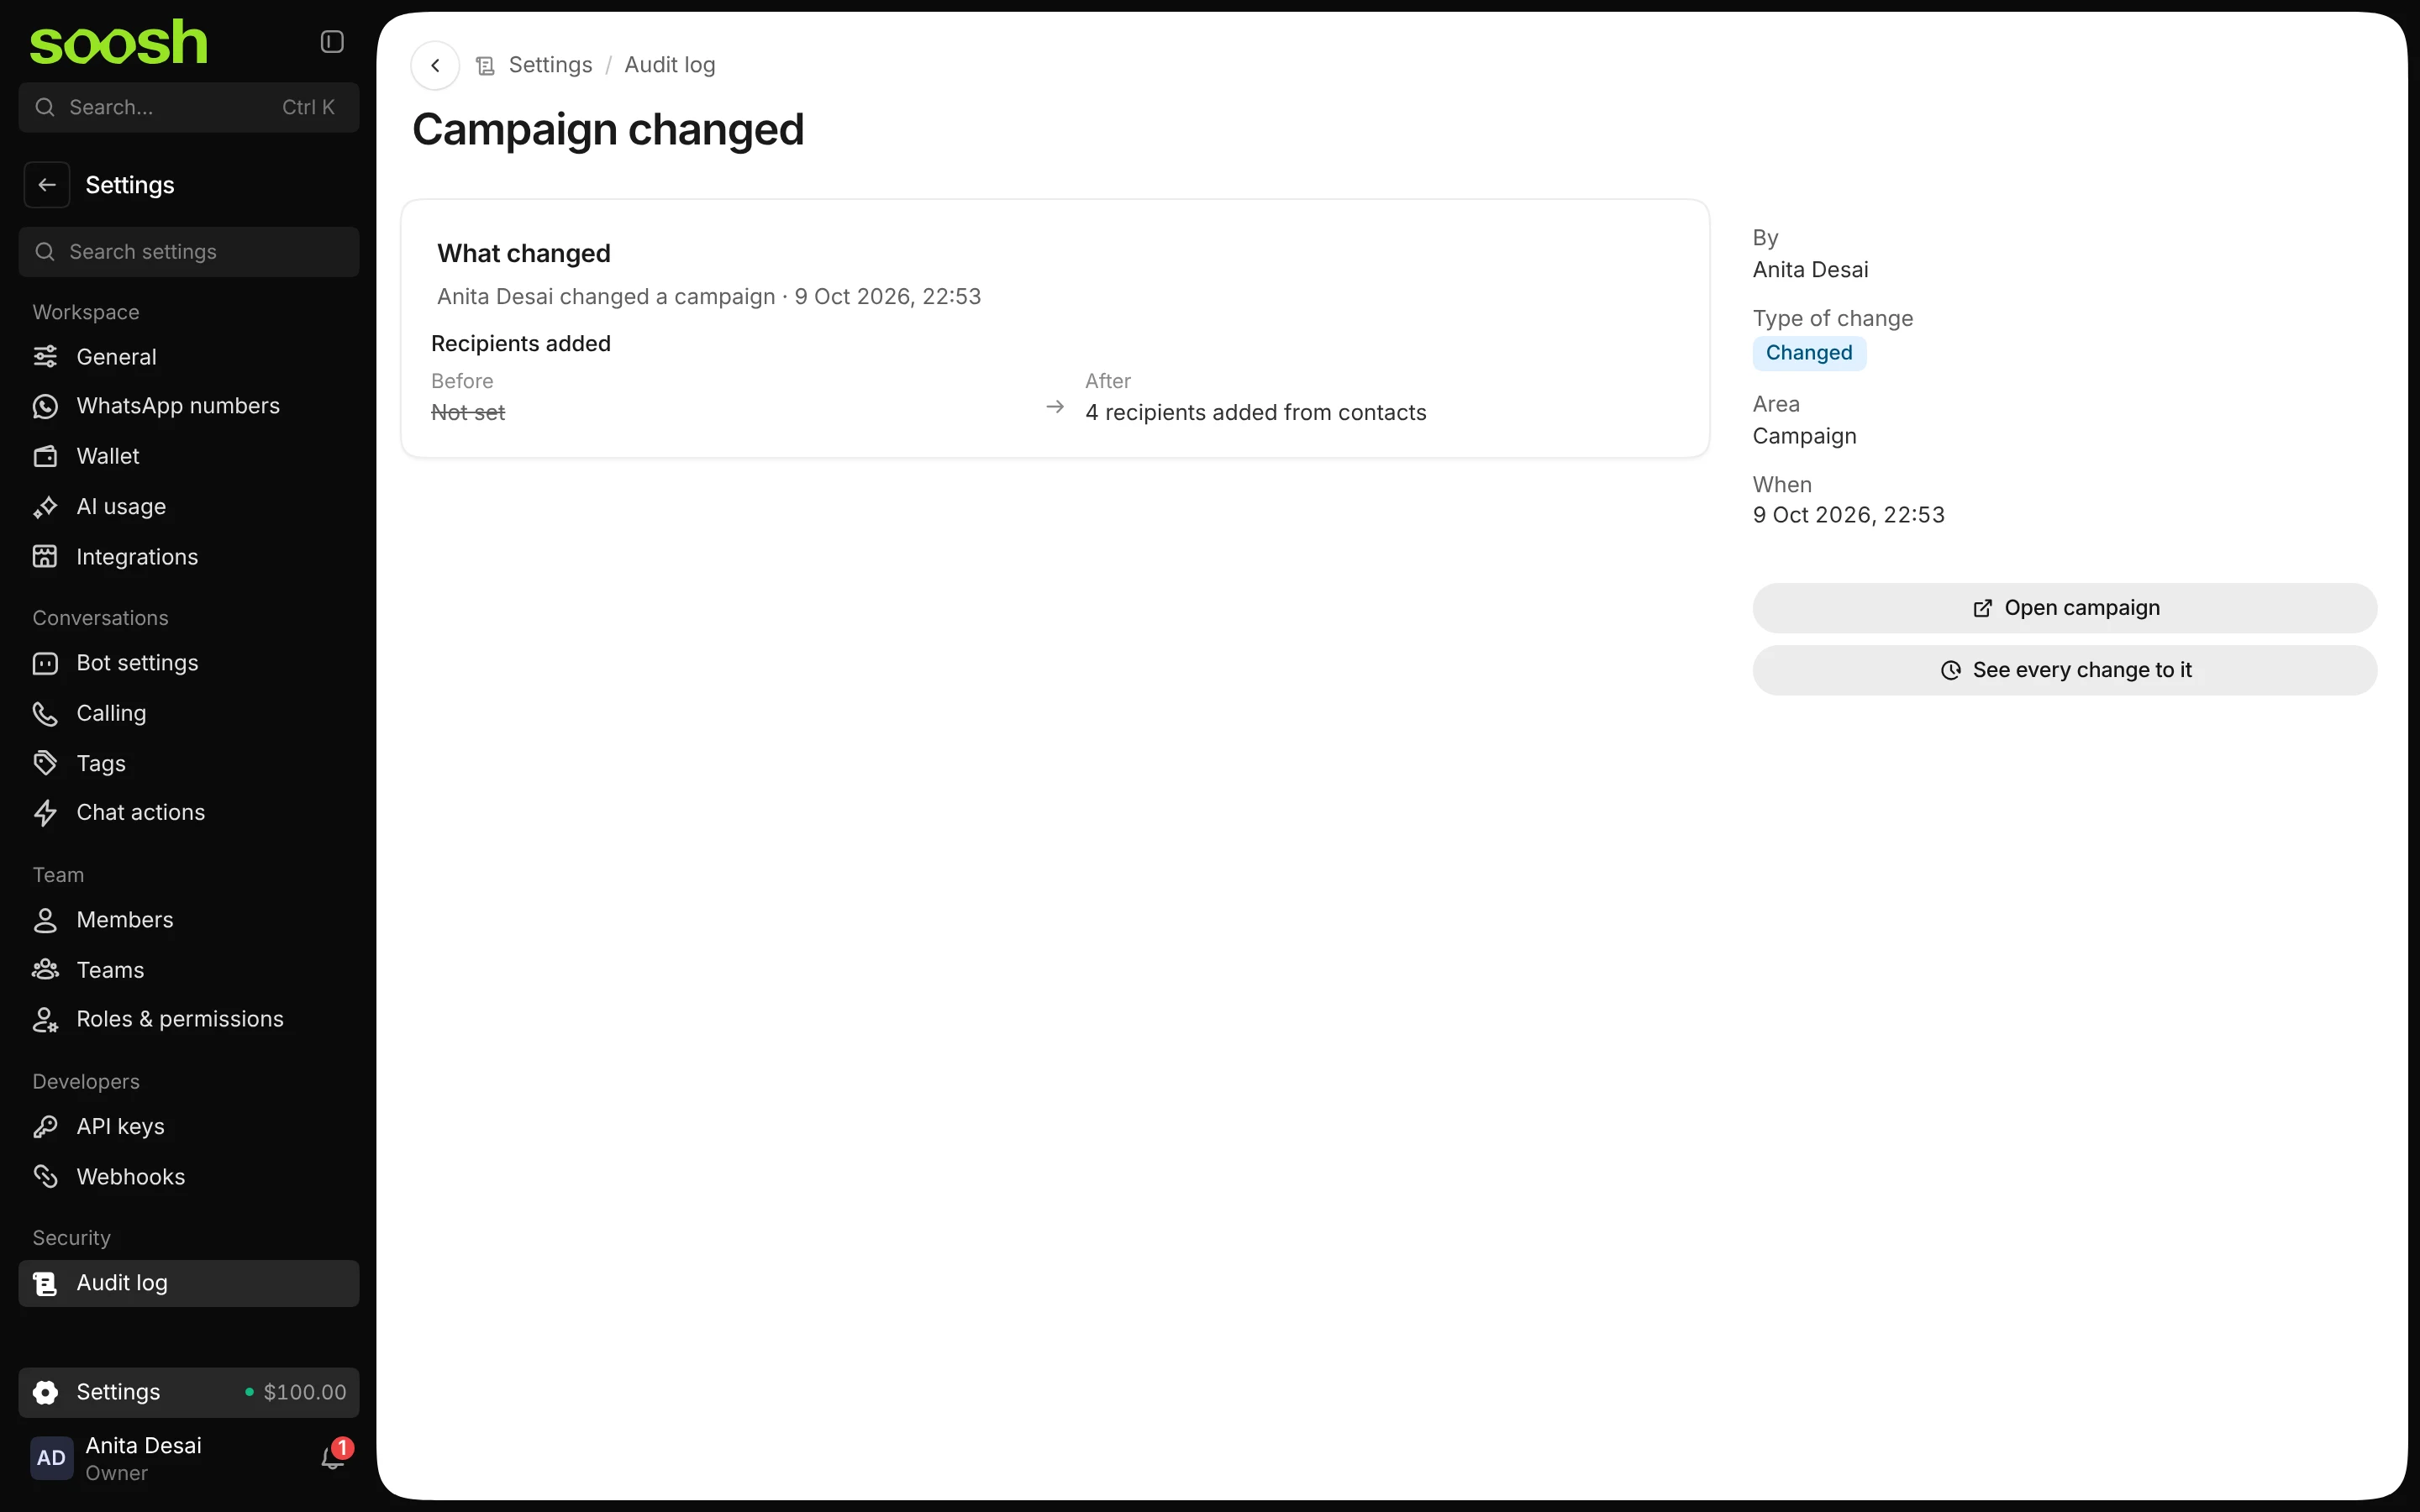Open API keys page

189,1127
